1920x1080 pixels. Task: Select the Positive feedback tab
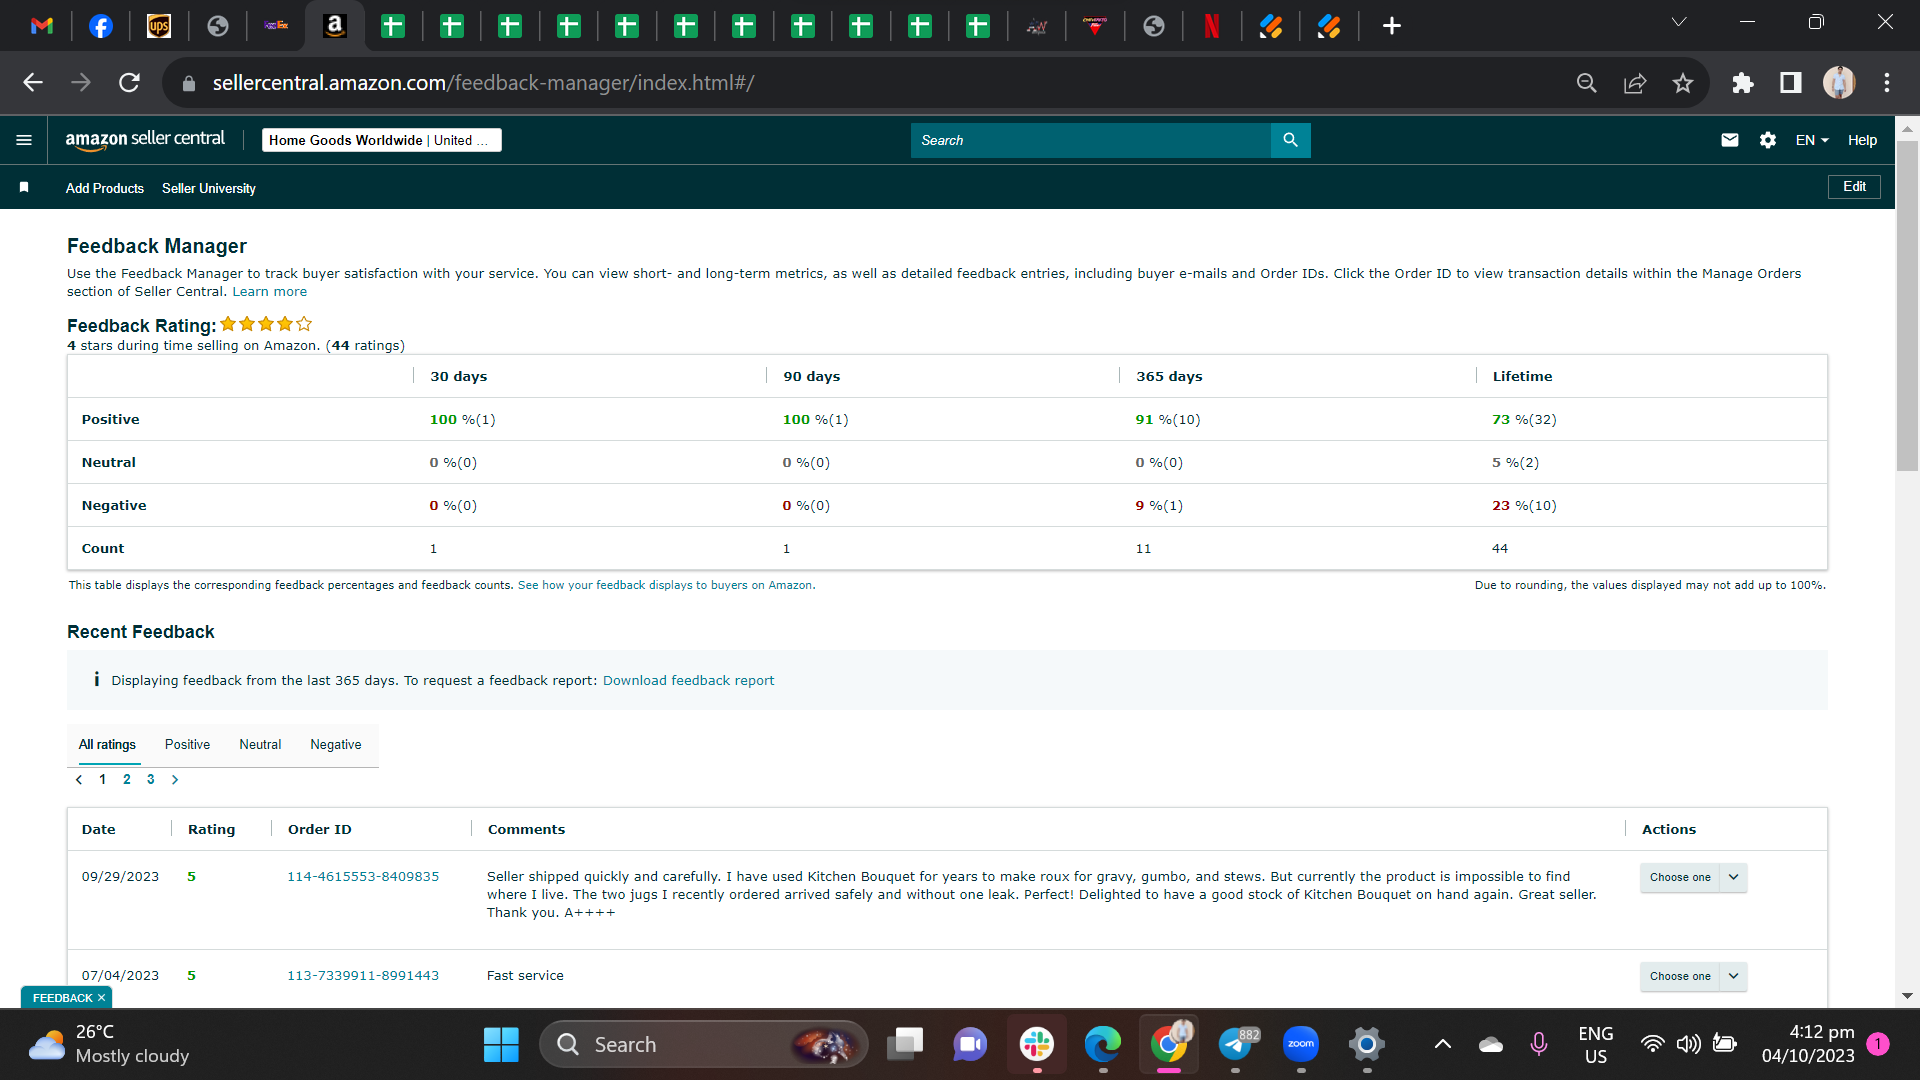point(187,745)
